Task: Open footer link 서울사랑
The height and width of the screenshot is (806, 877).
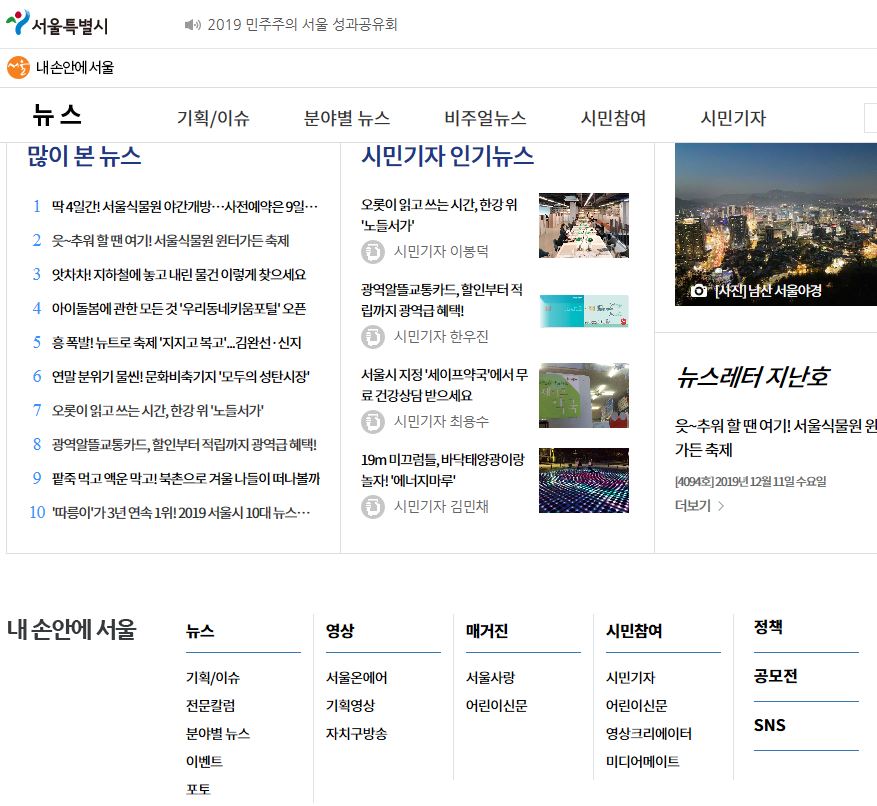Action: click(x=490, y=678)
